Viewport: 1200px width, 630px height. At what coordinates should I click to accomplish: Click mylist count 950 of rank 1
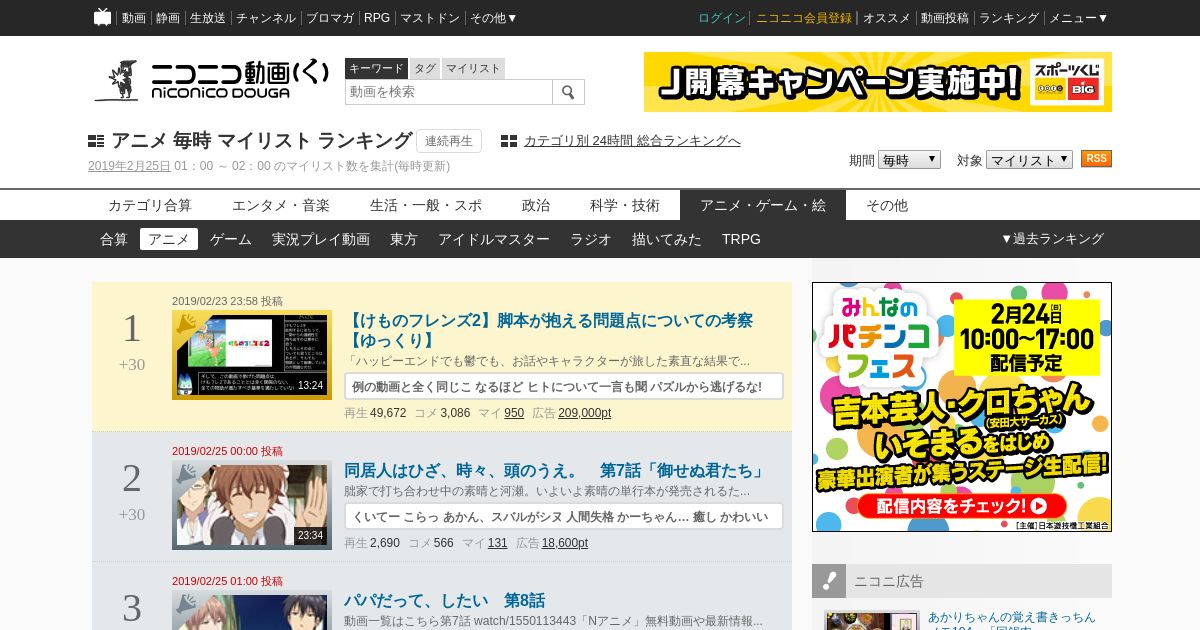(514, 413)
